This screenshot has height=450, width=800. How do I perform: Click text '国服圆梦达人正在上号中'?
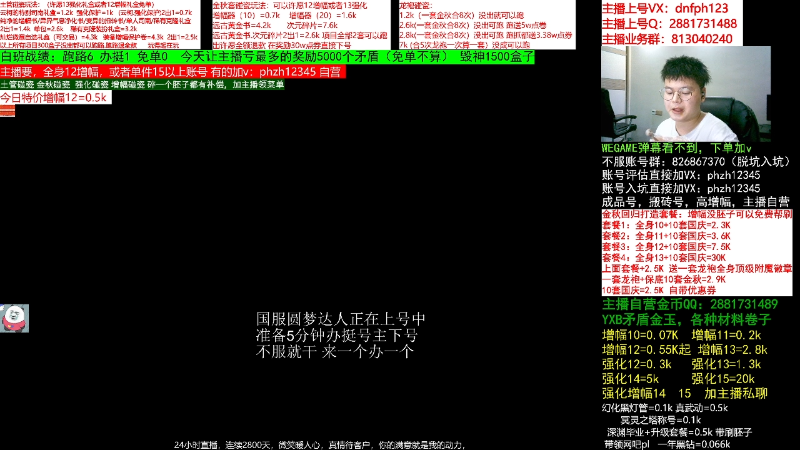(x=340, y=319)
